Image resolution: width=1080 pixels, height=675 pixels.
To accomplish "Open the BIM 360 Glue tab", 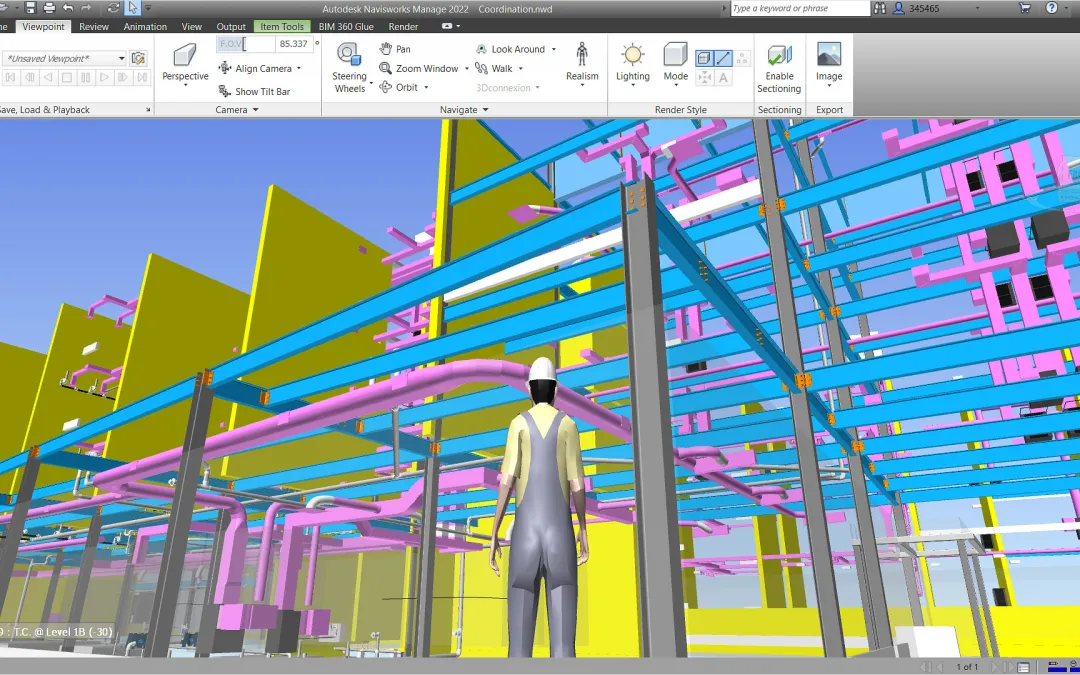I will (x=346, y=26).
